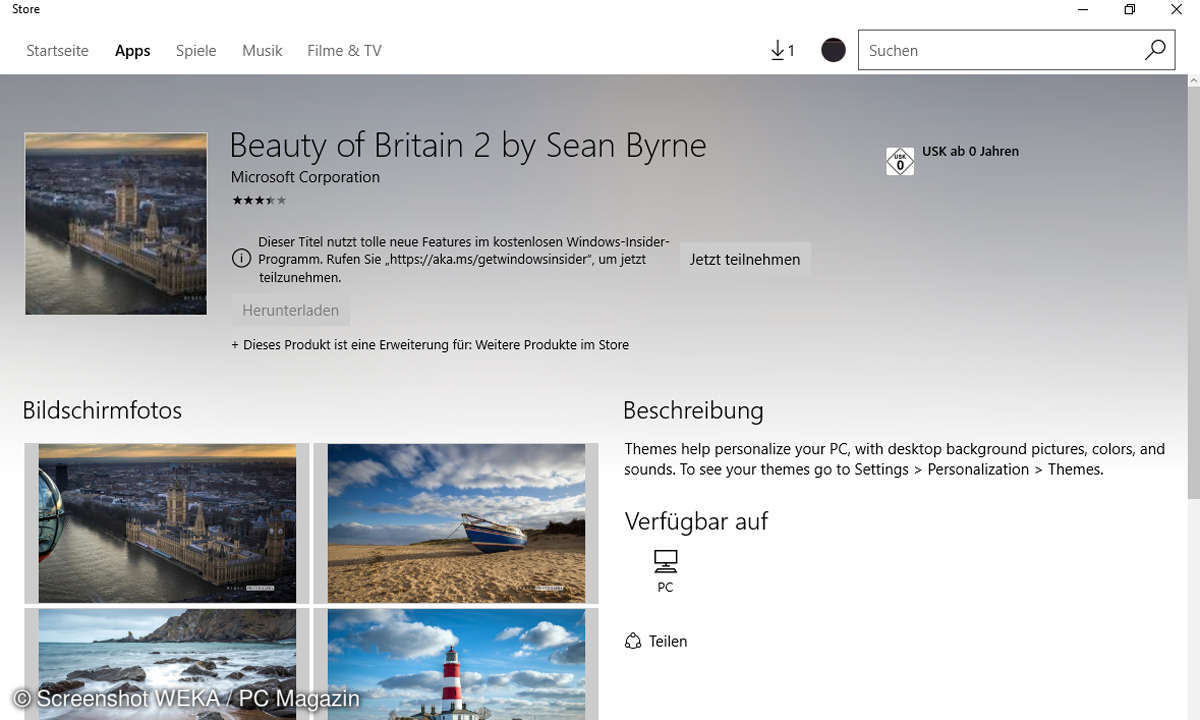This screenshot has width=1200, height=720.
Task: Click the app cover image of Parliament
Action: click(116, 224)
